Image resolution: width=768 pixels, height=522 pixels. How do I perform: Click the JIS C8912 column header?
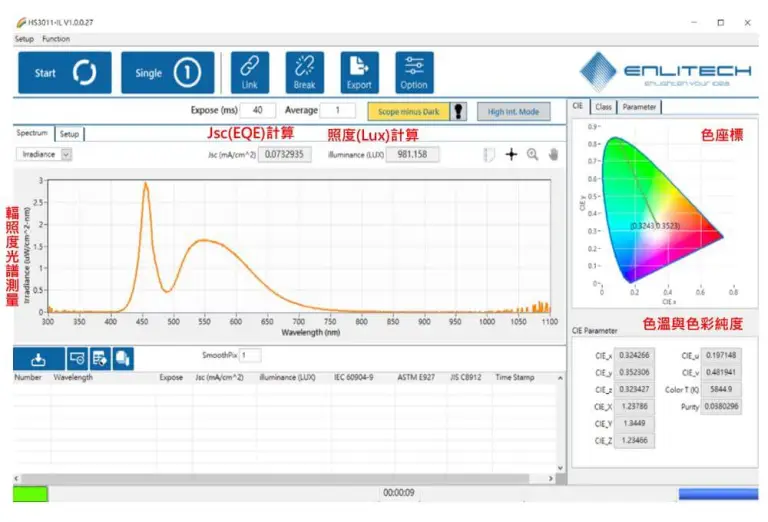coord(466,378)
